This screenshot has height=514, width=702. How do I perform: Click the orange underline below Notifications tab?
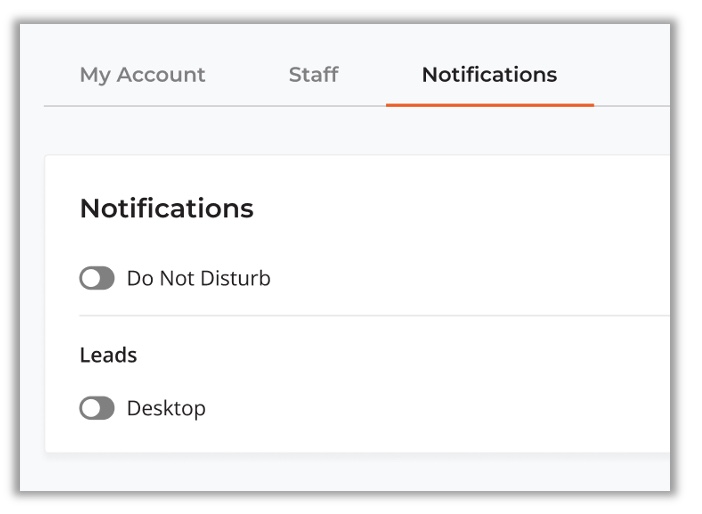(x=489, y=104)
